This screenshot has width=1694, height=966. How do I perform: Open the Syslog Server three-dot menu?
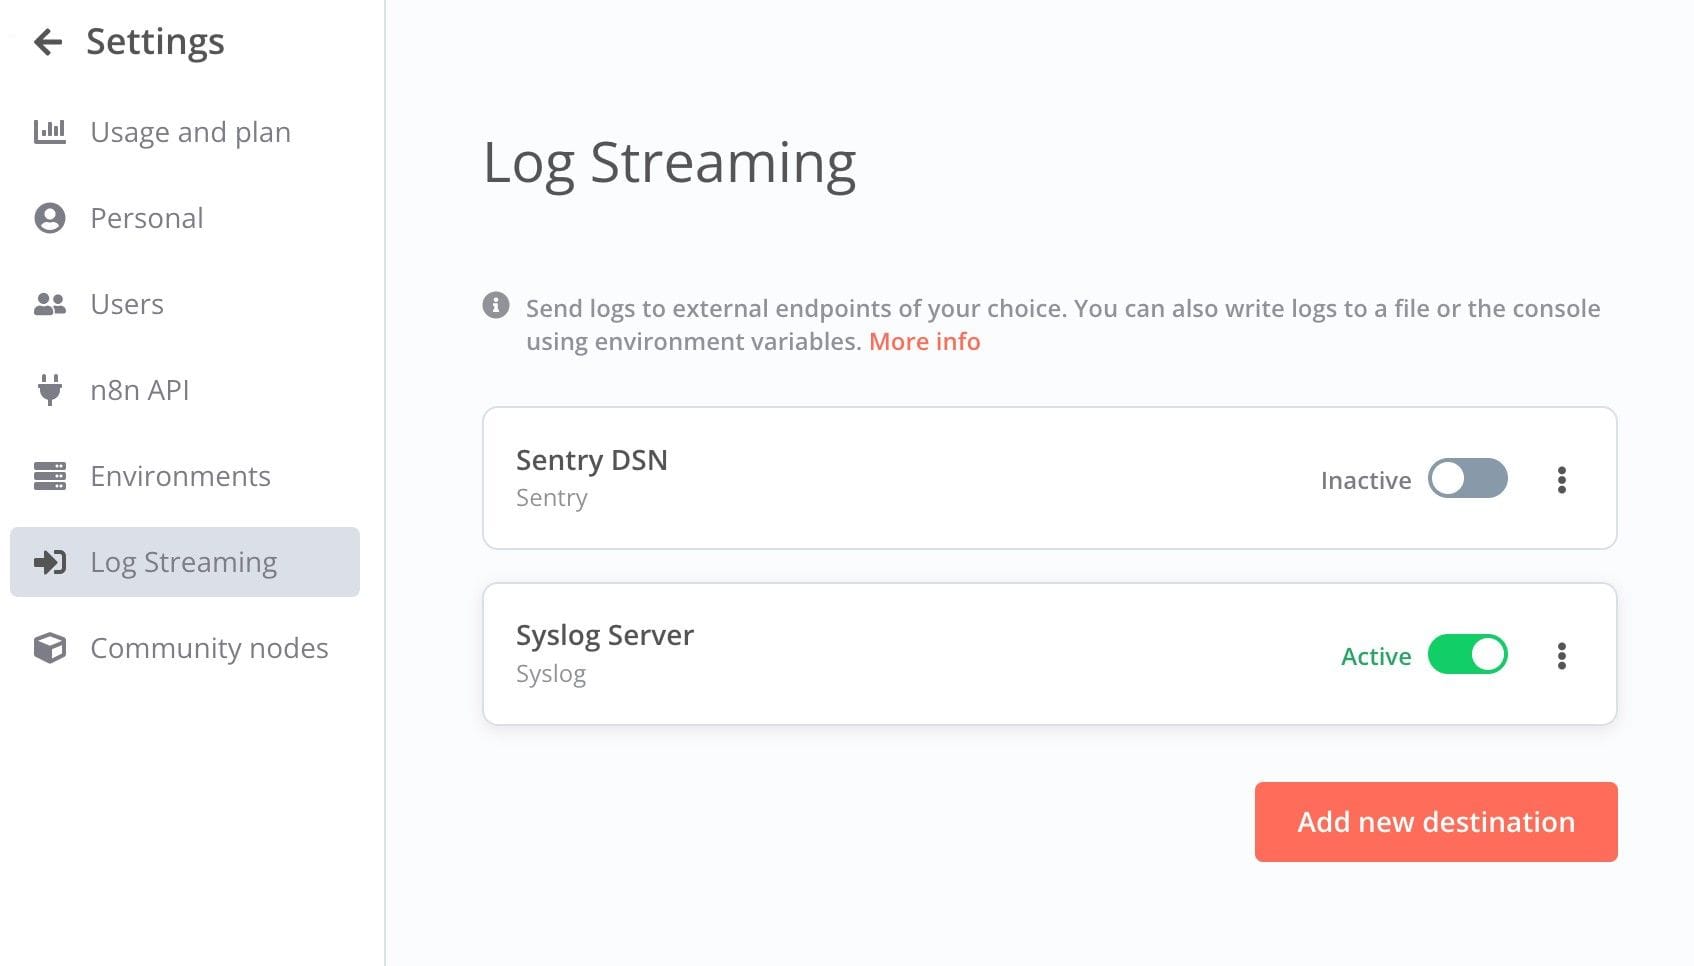pyautogui.click(x=1561, y=656)
